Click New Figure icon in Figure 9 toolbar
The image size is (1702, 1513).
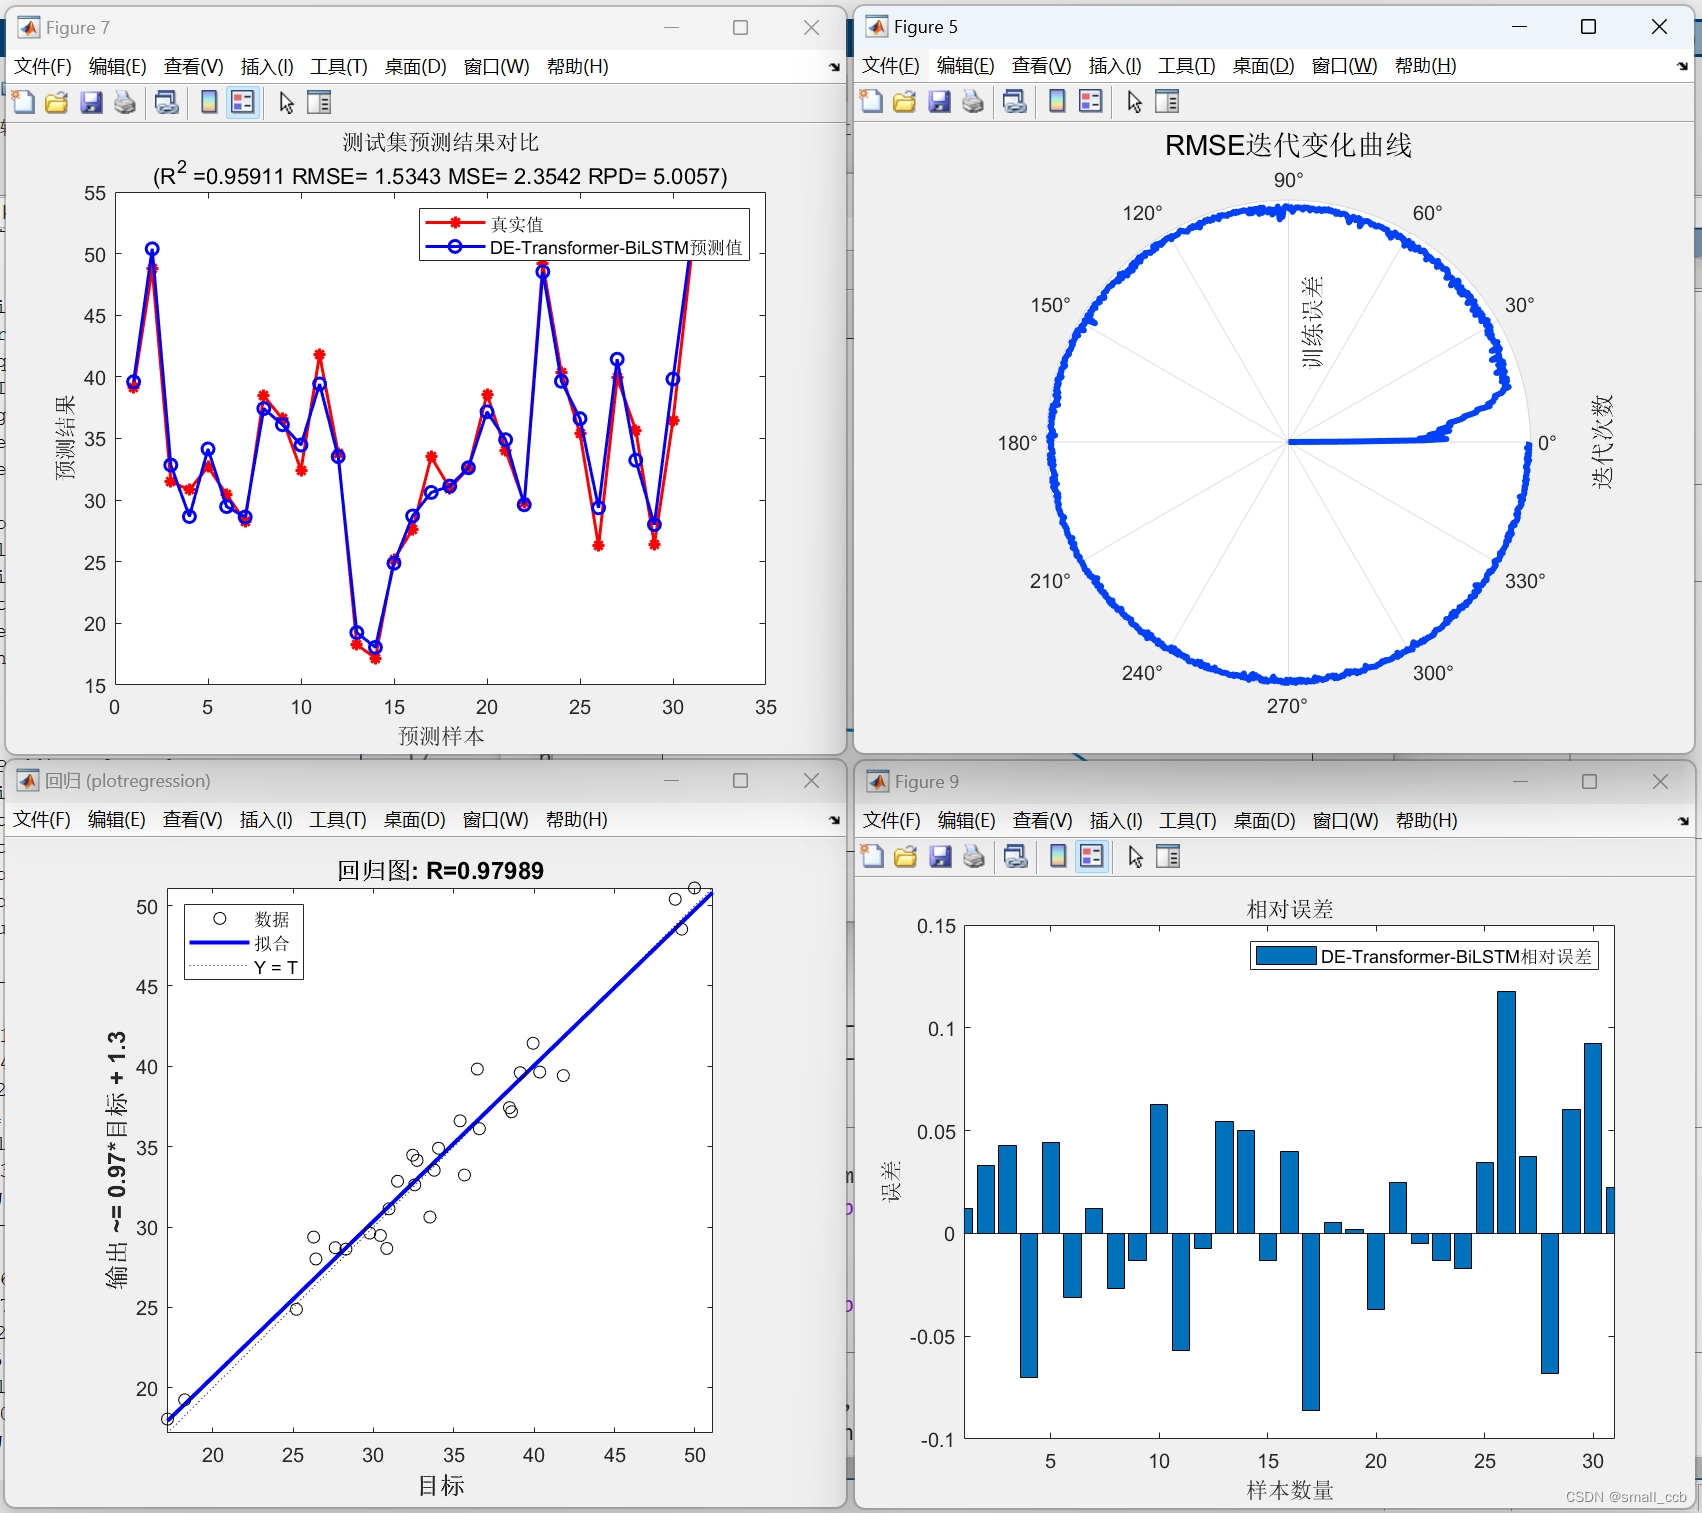(872, 856)
